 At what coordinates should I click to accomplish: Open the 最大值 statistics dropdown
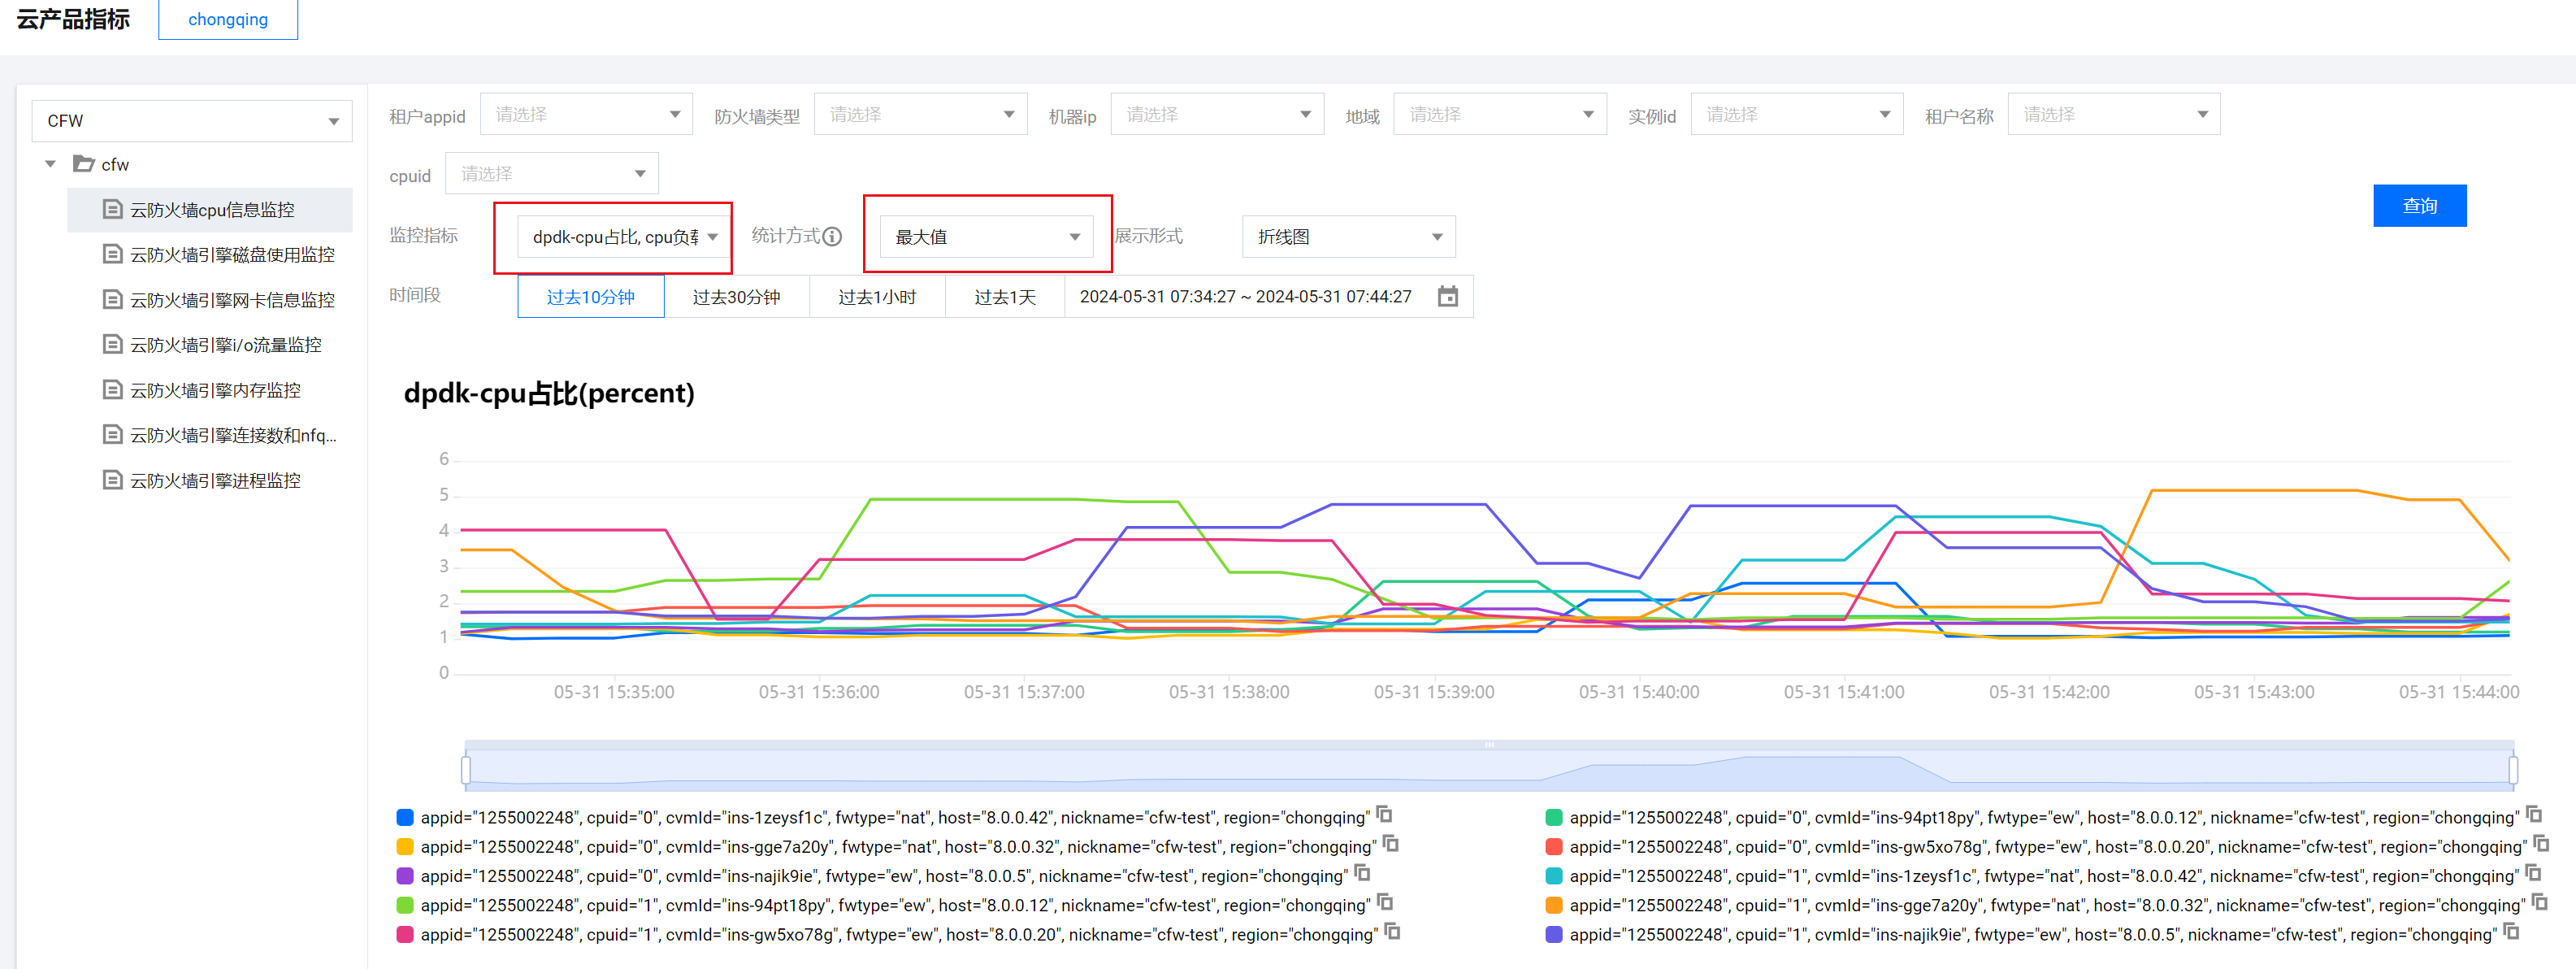click(986, 237)
